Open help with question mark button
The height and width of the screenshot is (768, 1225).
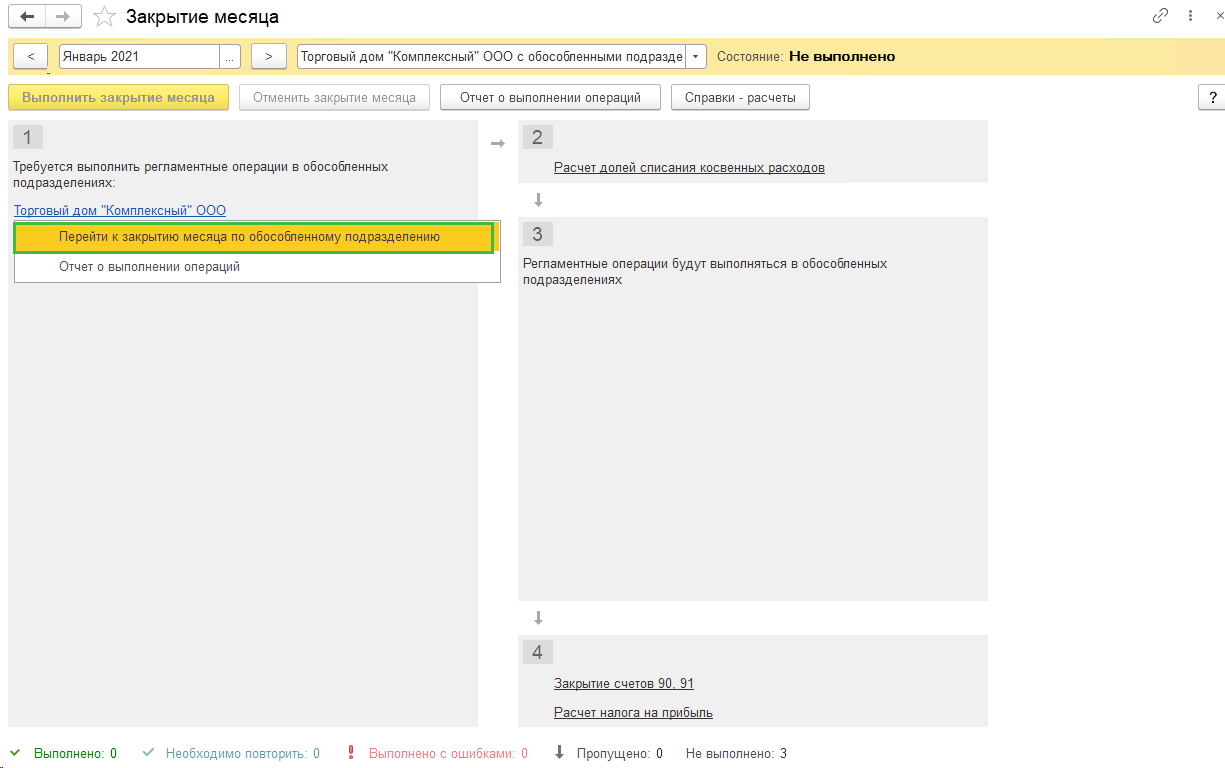click(x=1211, y=98)
